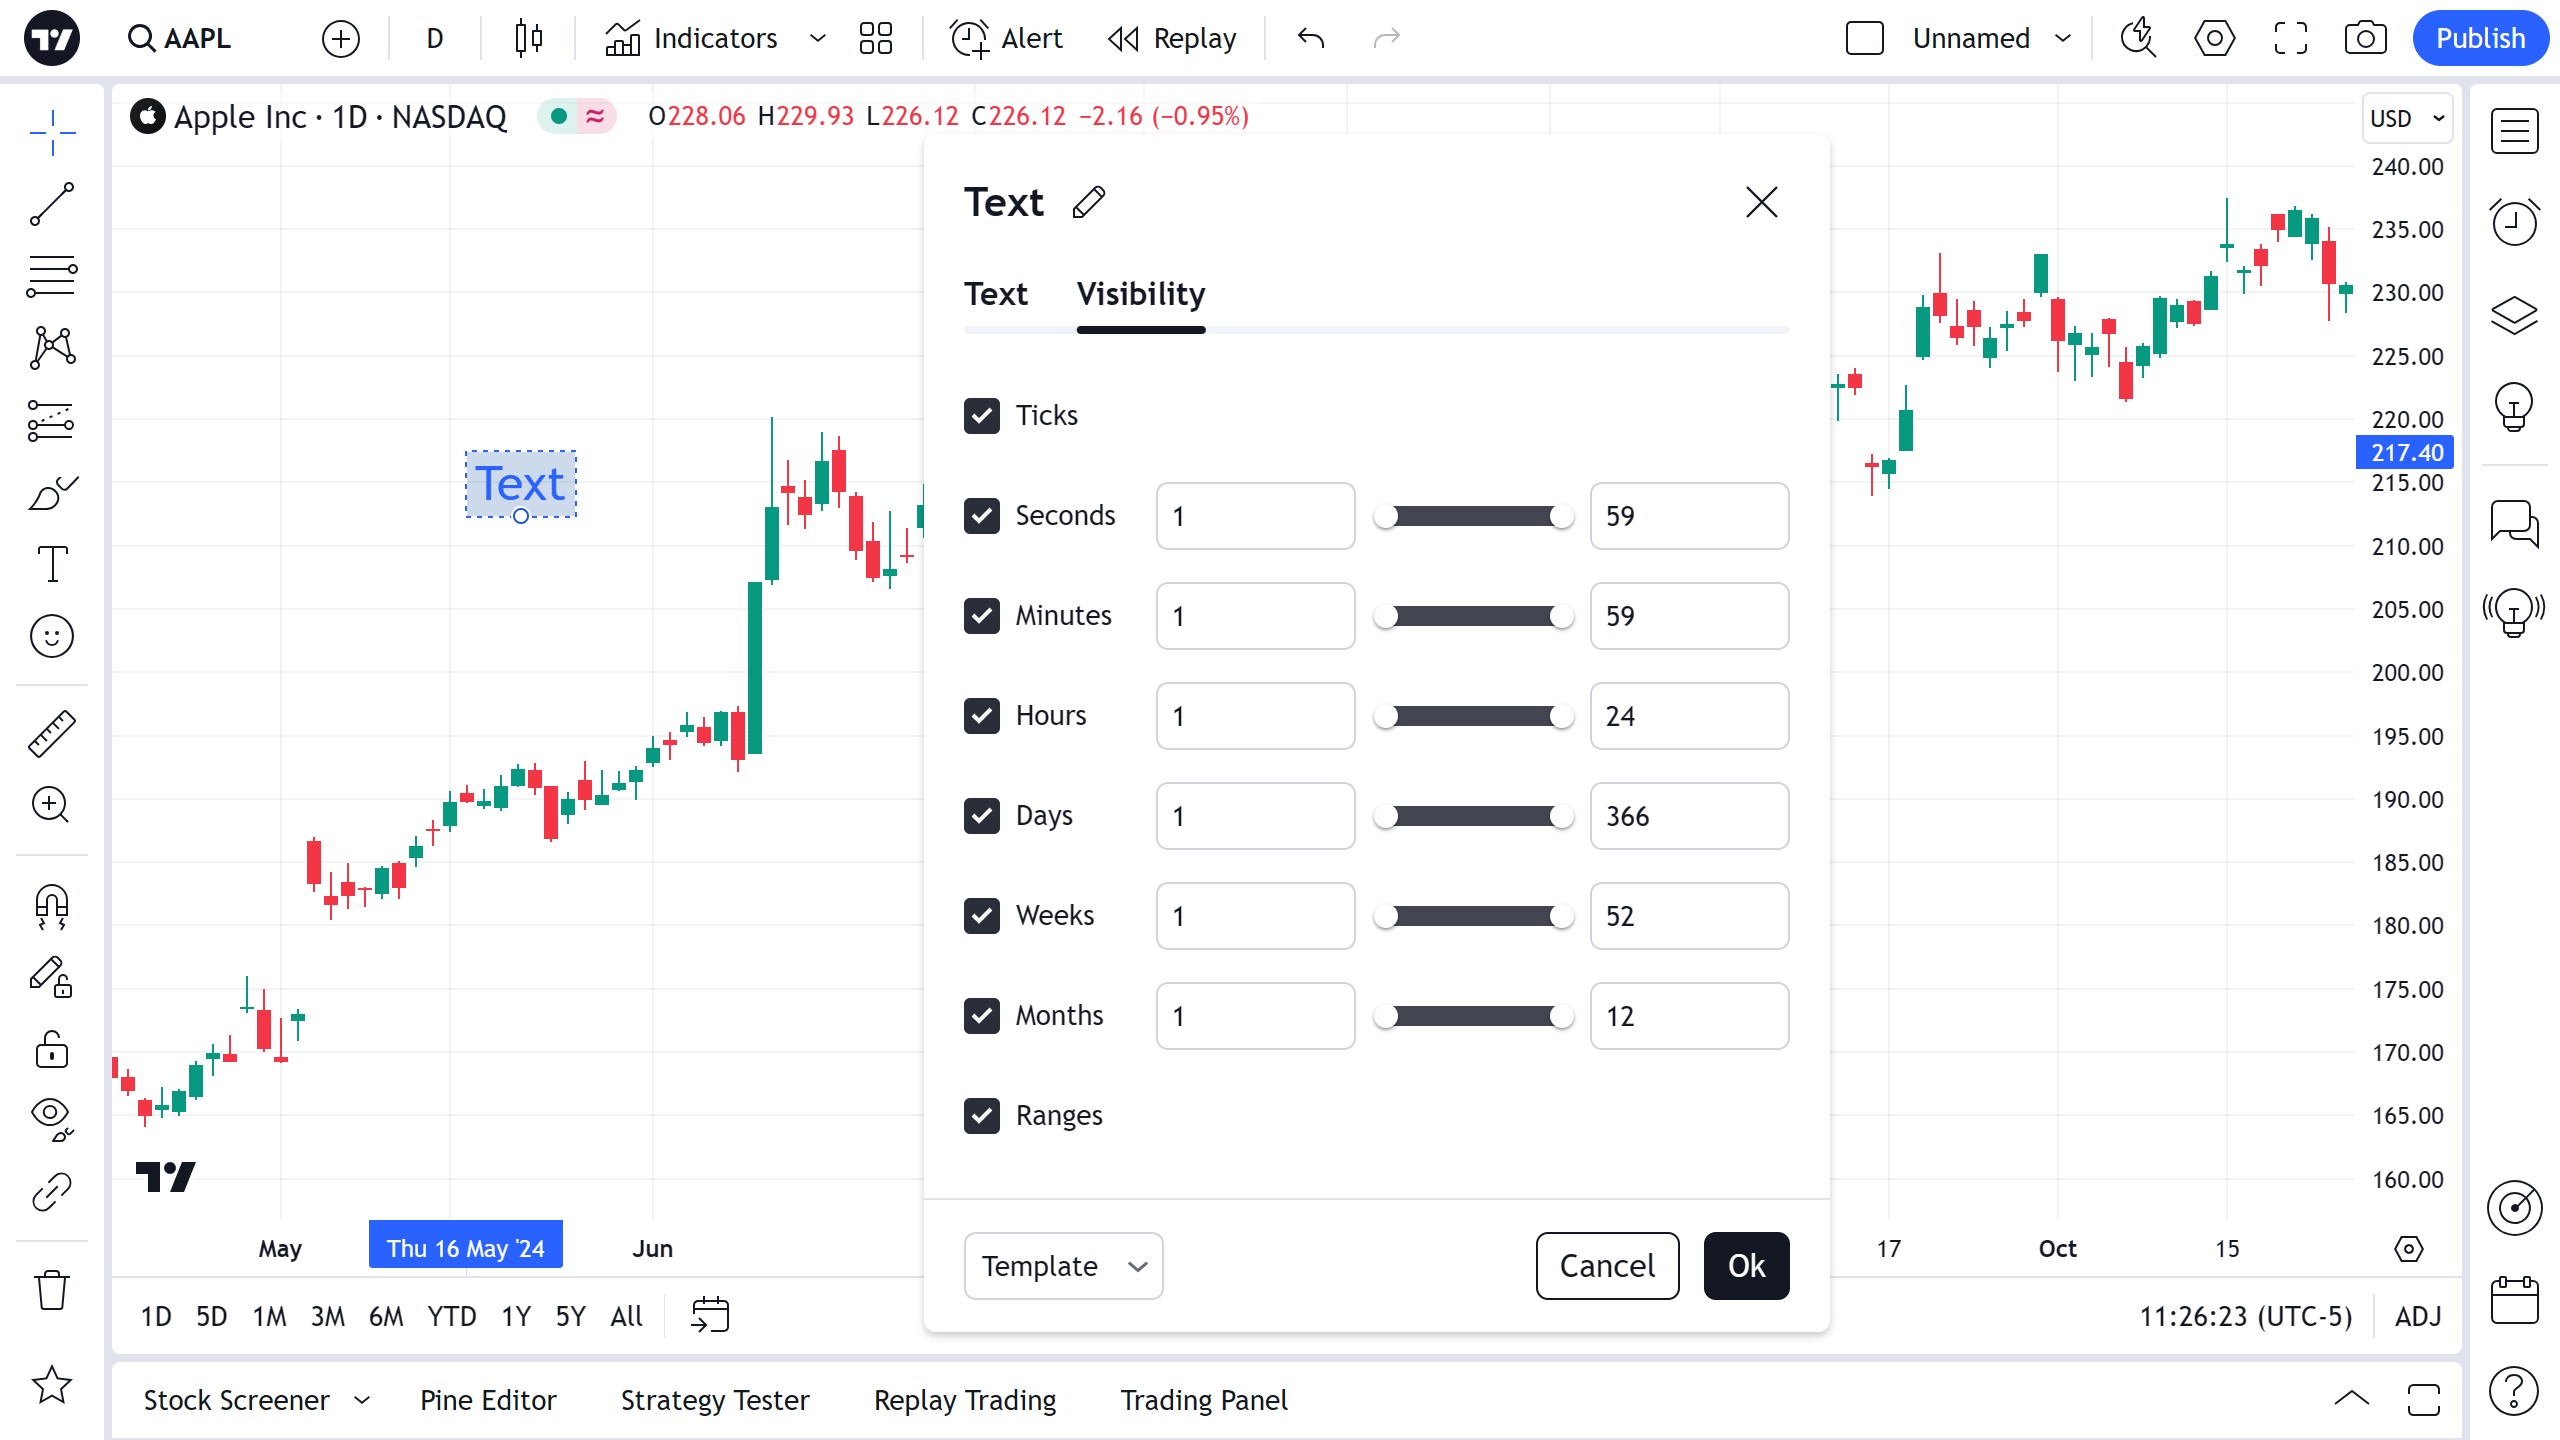The height and width of the screenshot is (1440, 2560).
Task: Open the Alerts clock icon in right sidebar
Action: coord(2514,221)
